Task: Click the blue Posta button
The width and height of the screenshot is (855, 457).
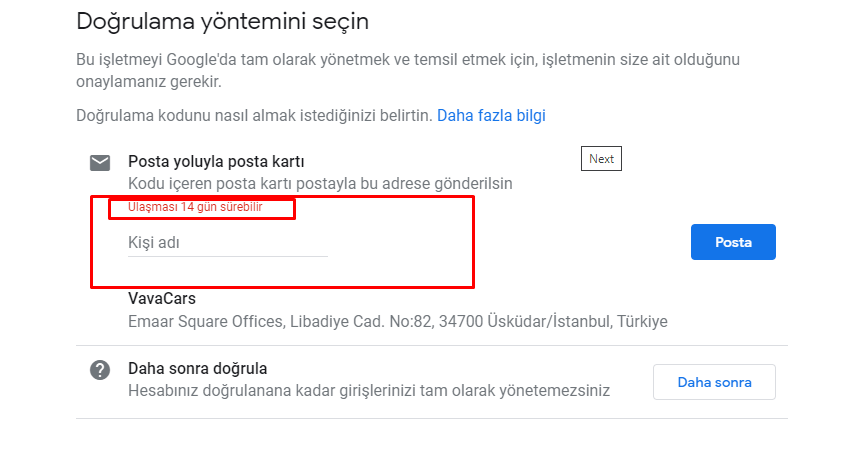Action: pos(733,242)
